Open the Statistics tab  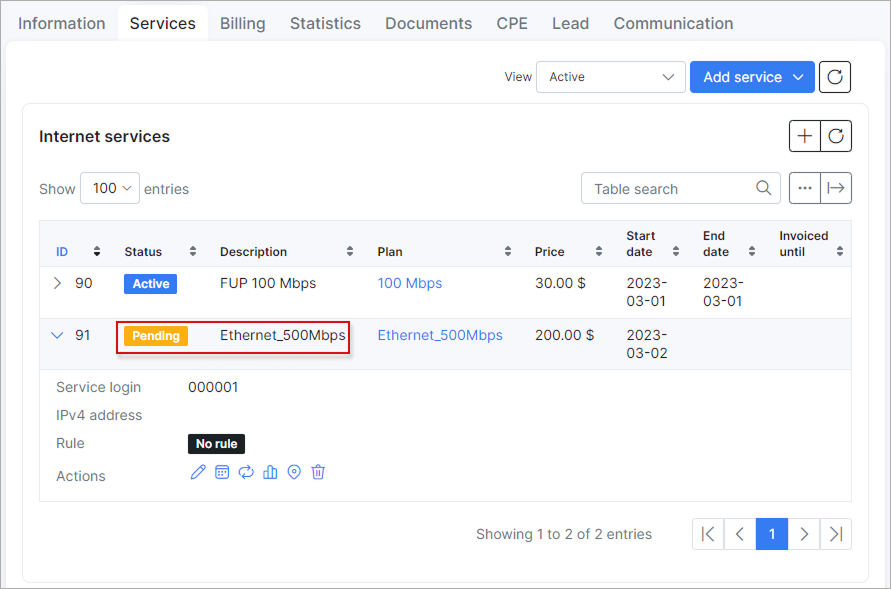pyautogui.click(x=325, y=23)
